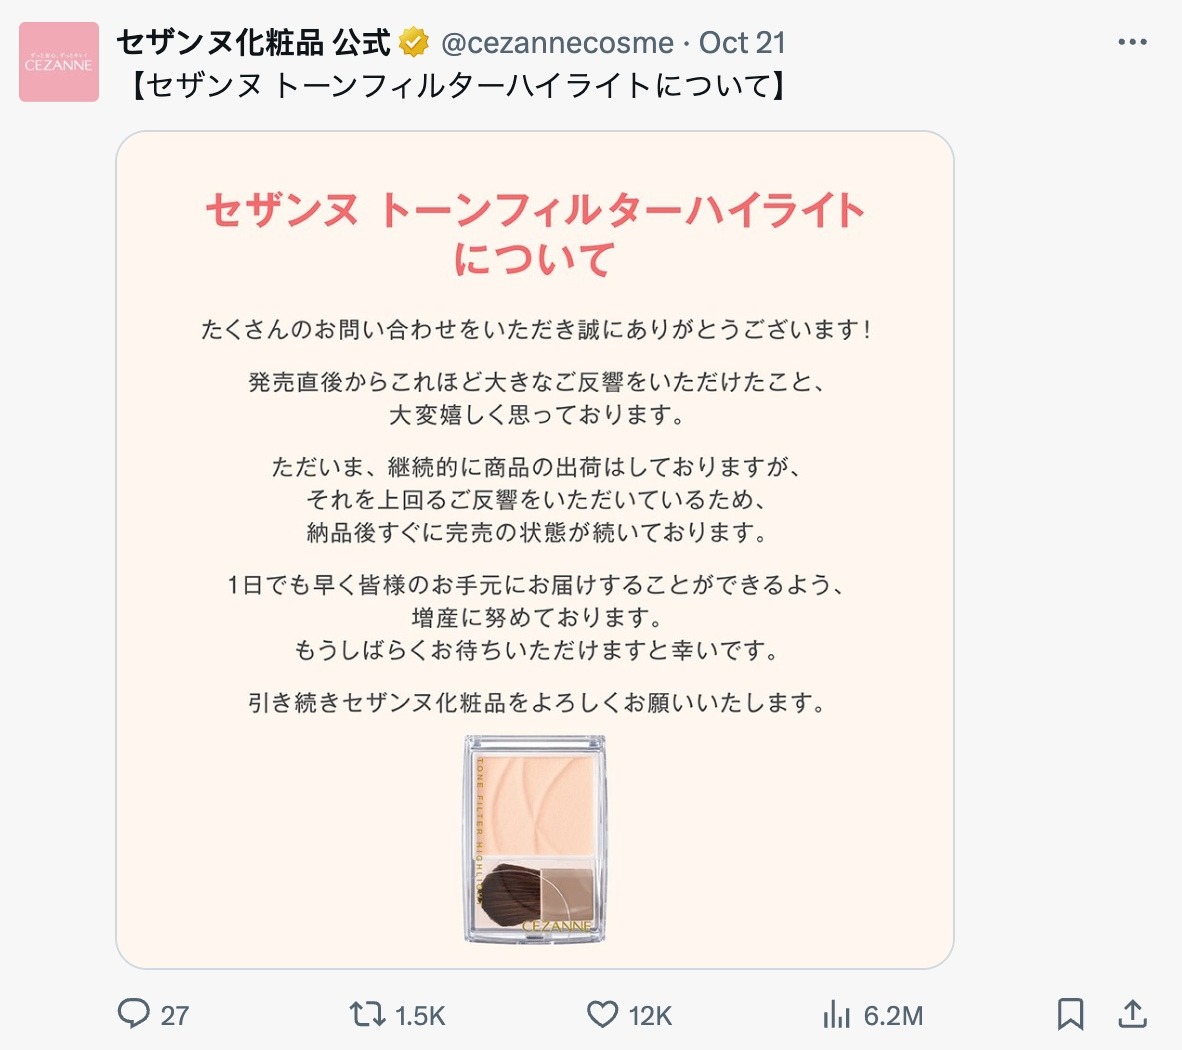This screenshot has height=1050, width=1182.
Task: Open the reply icon with 27 comments
Action: point(133,1014)
